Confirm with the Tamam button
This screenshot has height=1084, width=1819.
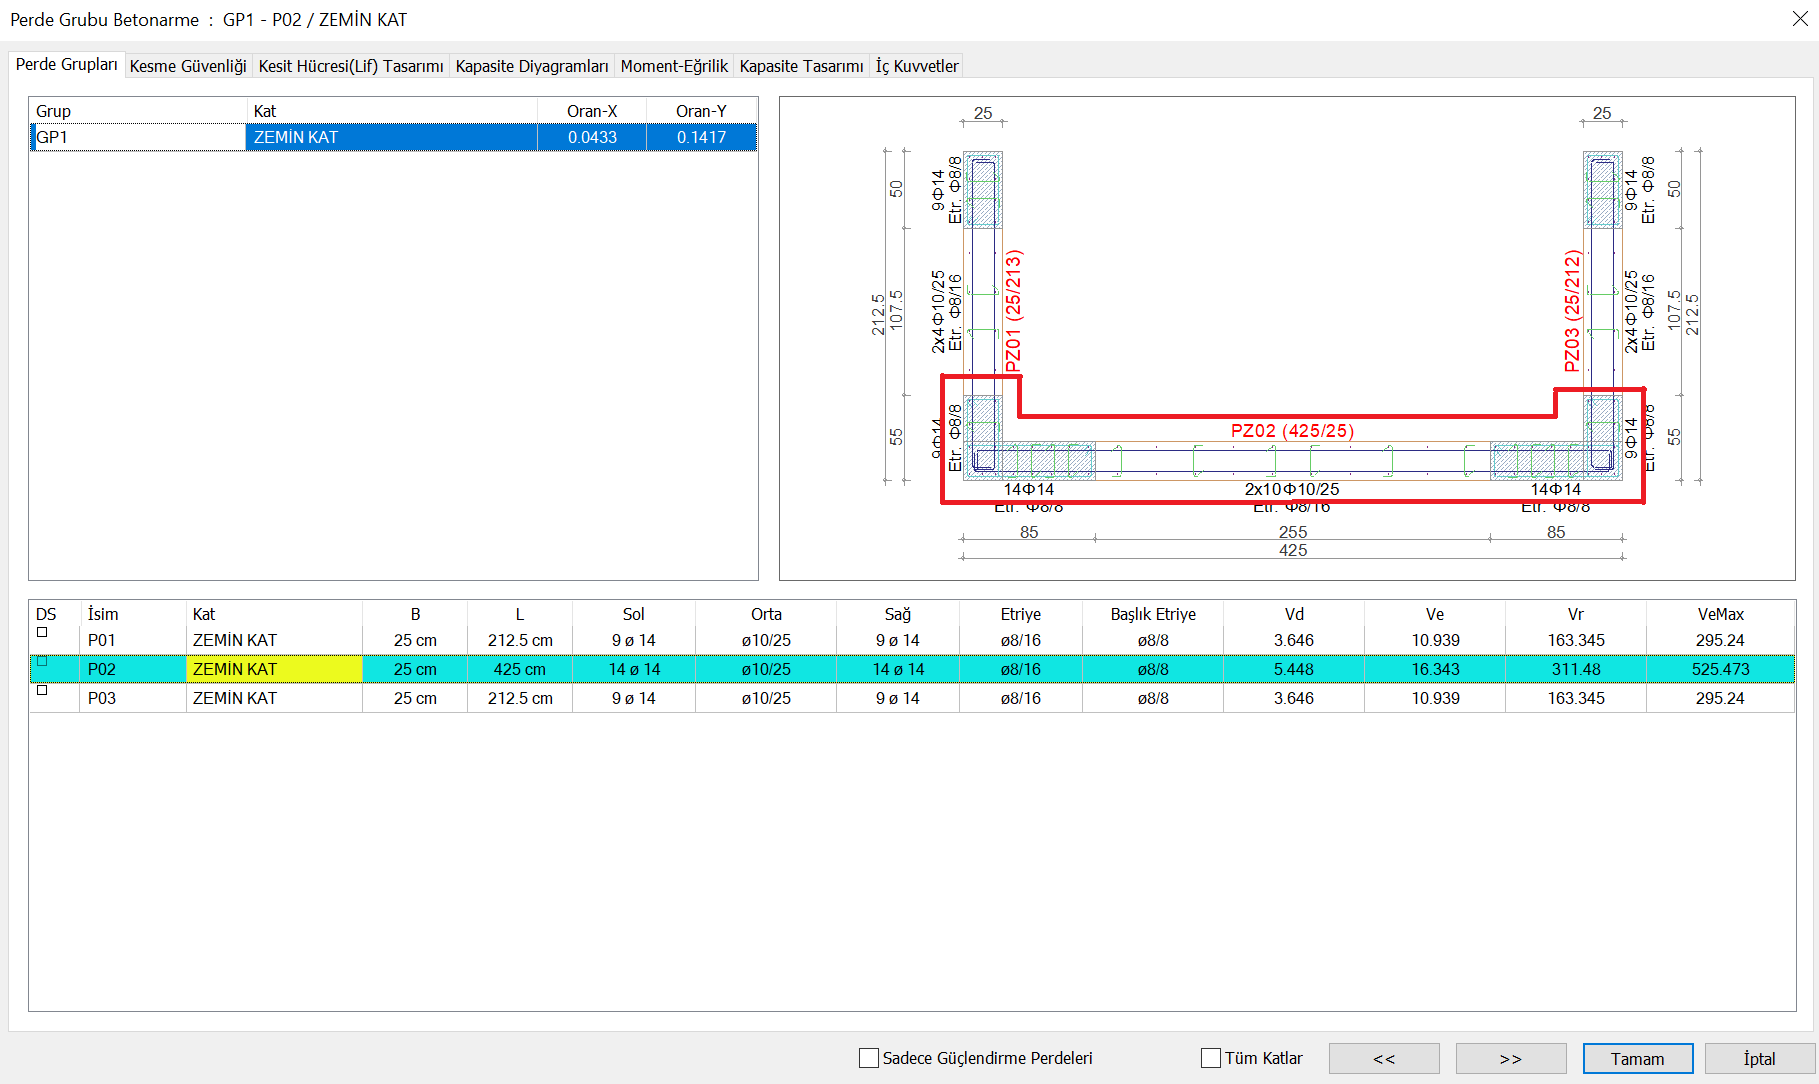(x=1638, y=1058)
